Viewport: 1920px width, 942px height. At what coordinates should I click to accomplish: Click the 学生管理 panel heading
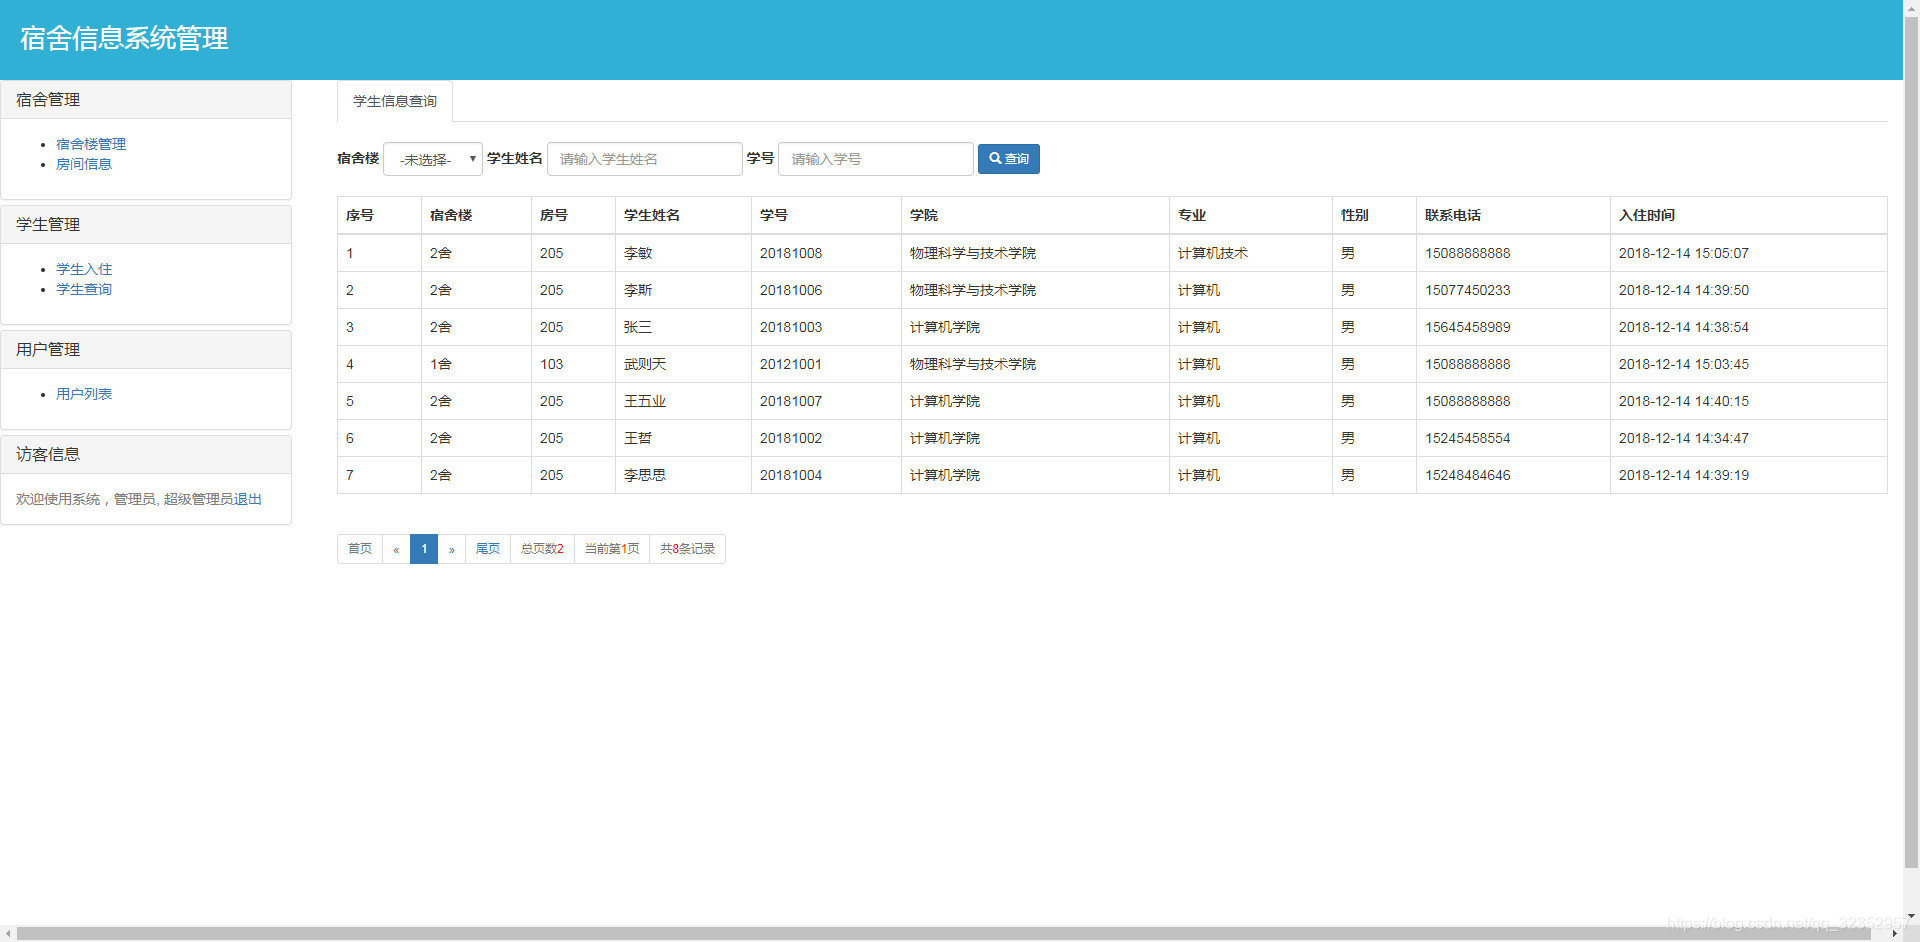point(146,225)
